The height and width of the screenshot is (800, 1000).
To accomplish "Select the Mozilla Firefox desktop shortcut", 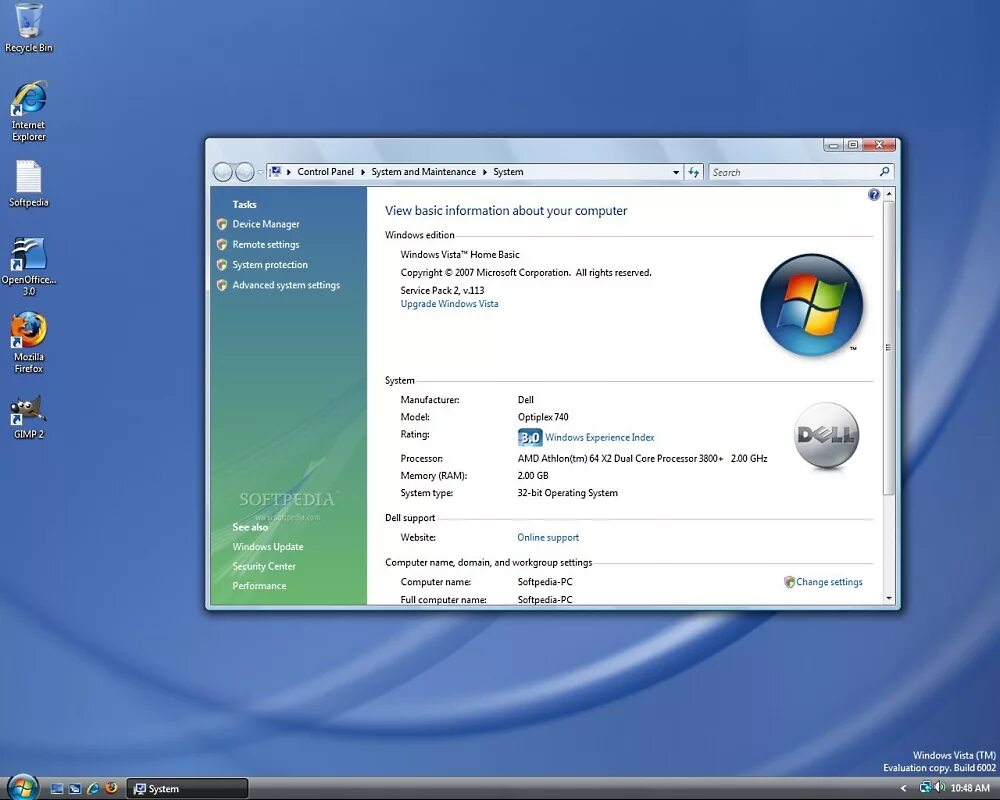I will coord(29,343).
